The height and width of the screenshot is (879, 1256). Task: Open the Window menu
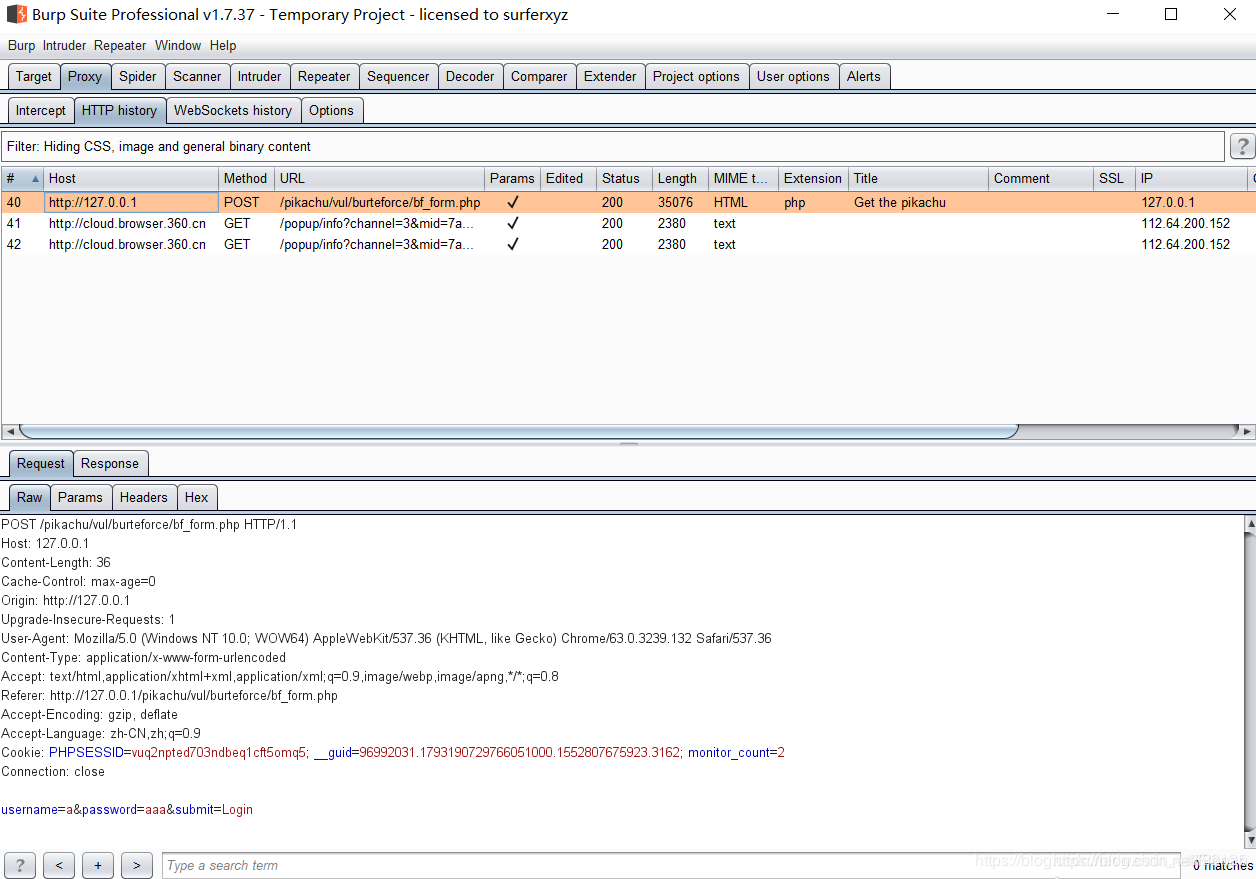178,45
